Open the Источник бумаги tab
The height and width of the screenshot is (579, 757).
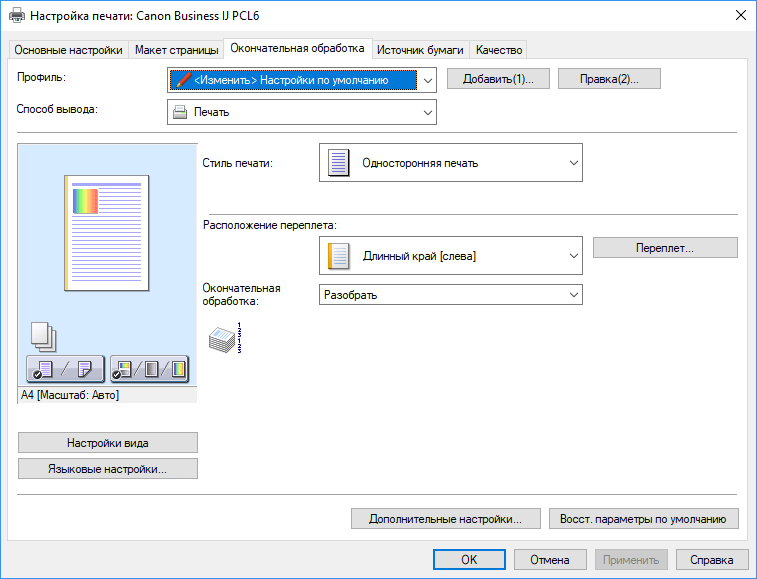click(x=420, y=50)
